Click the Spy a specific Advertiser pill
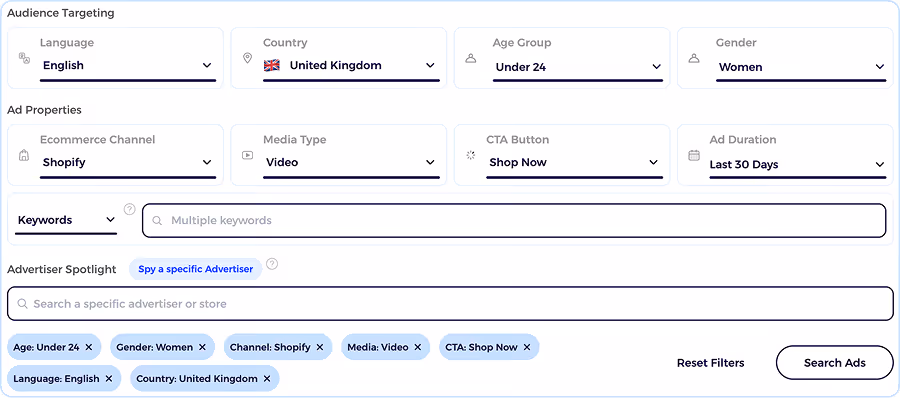Screen dimensions: 900x398 (195, 269)
